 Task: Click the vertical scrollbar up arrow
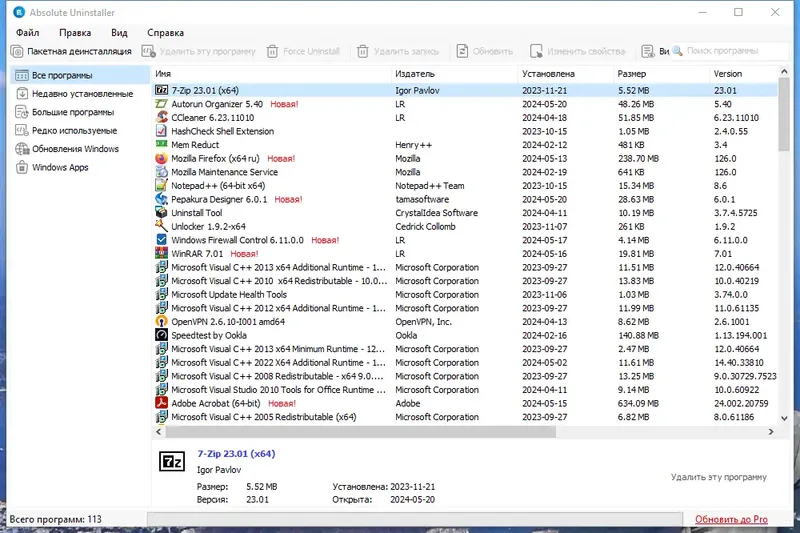tap(784, 72)
